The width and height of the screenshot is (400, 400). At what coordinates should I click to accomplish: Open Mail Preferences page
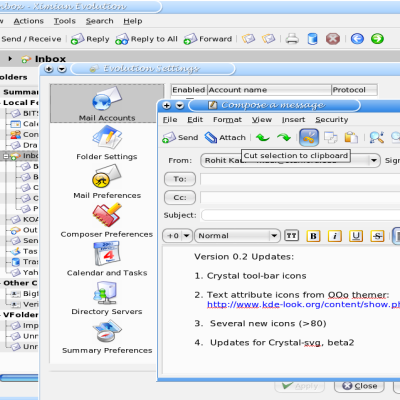coord(107,182)
